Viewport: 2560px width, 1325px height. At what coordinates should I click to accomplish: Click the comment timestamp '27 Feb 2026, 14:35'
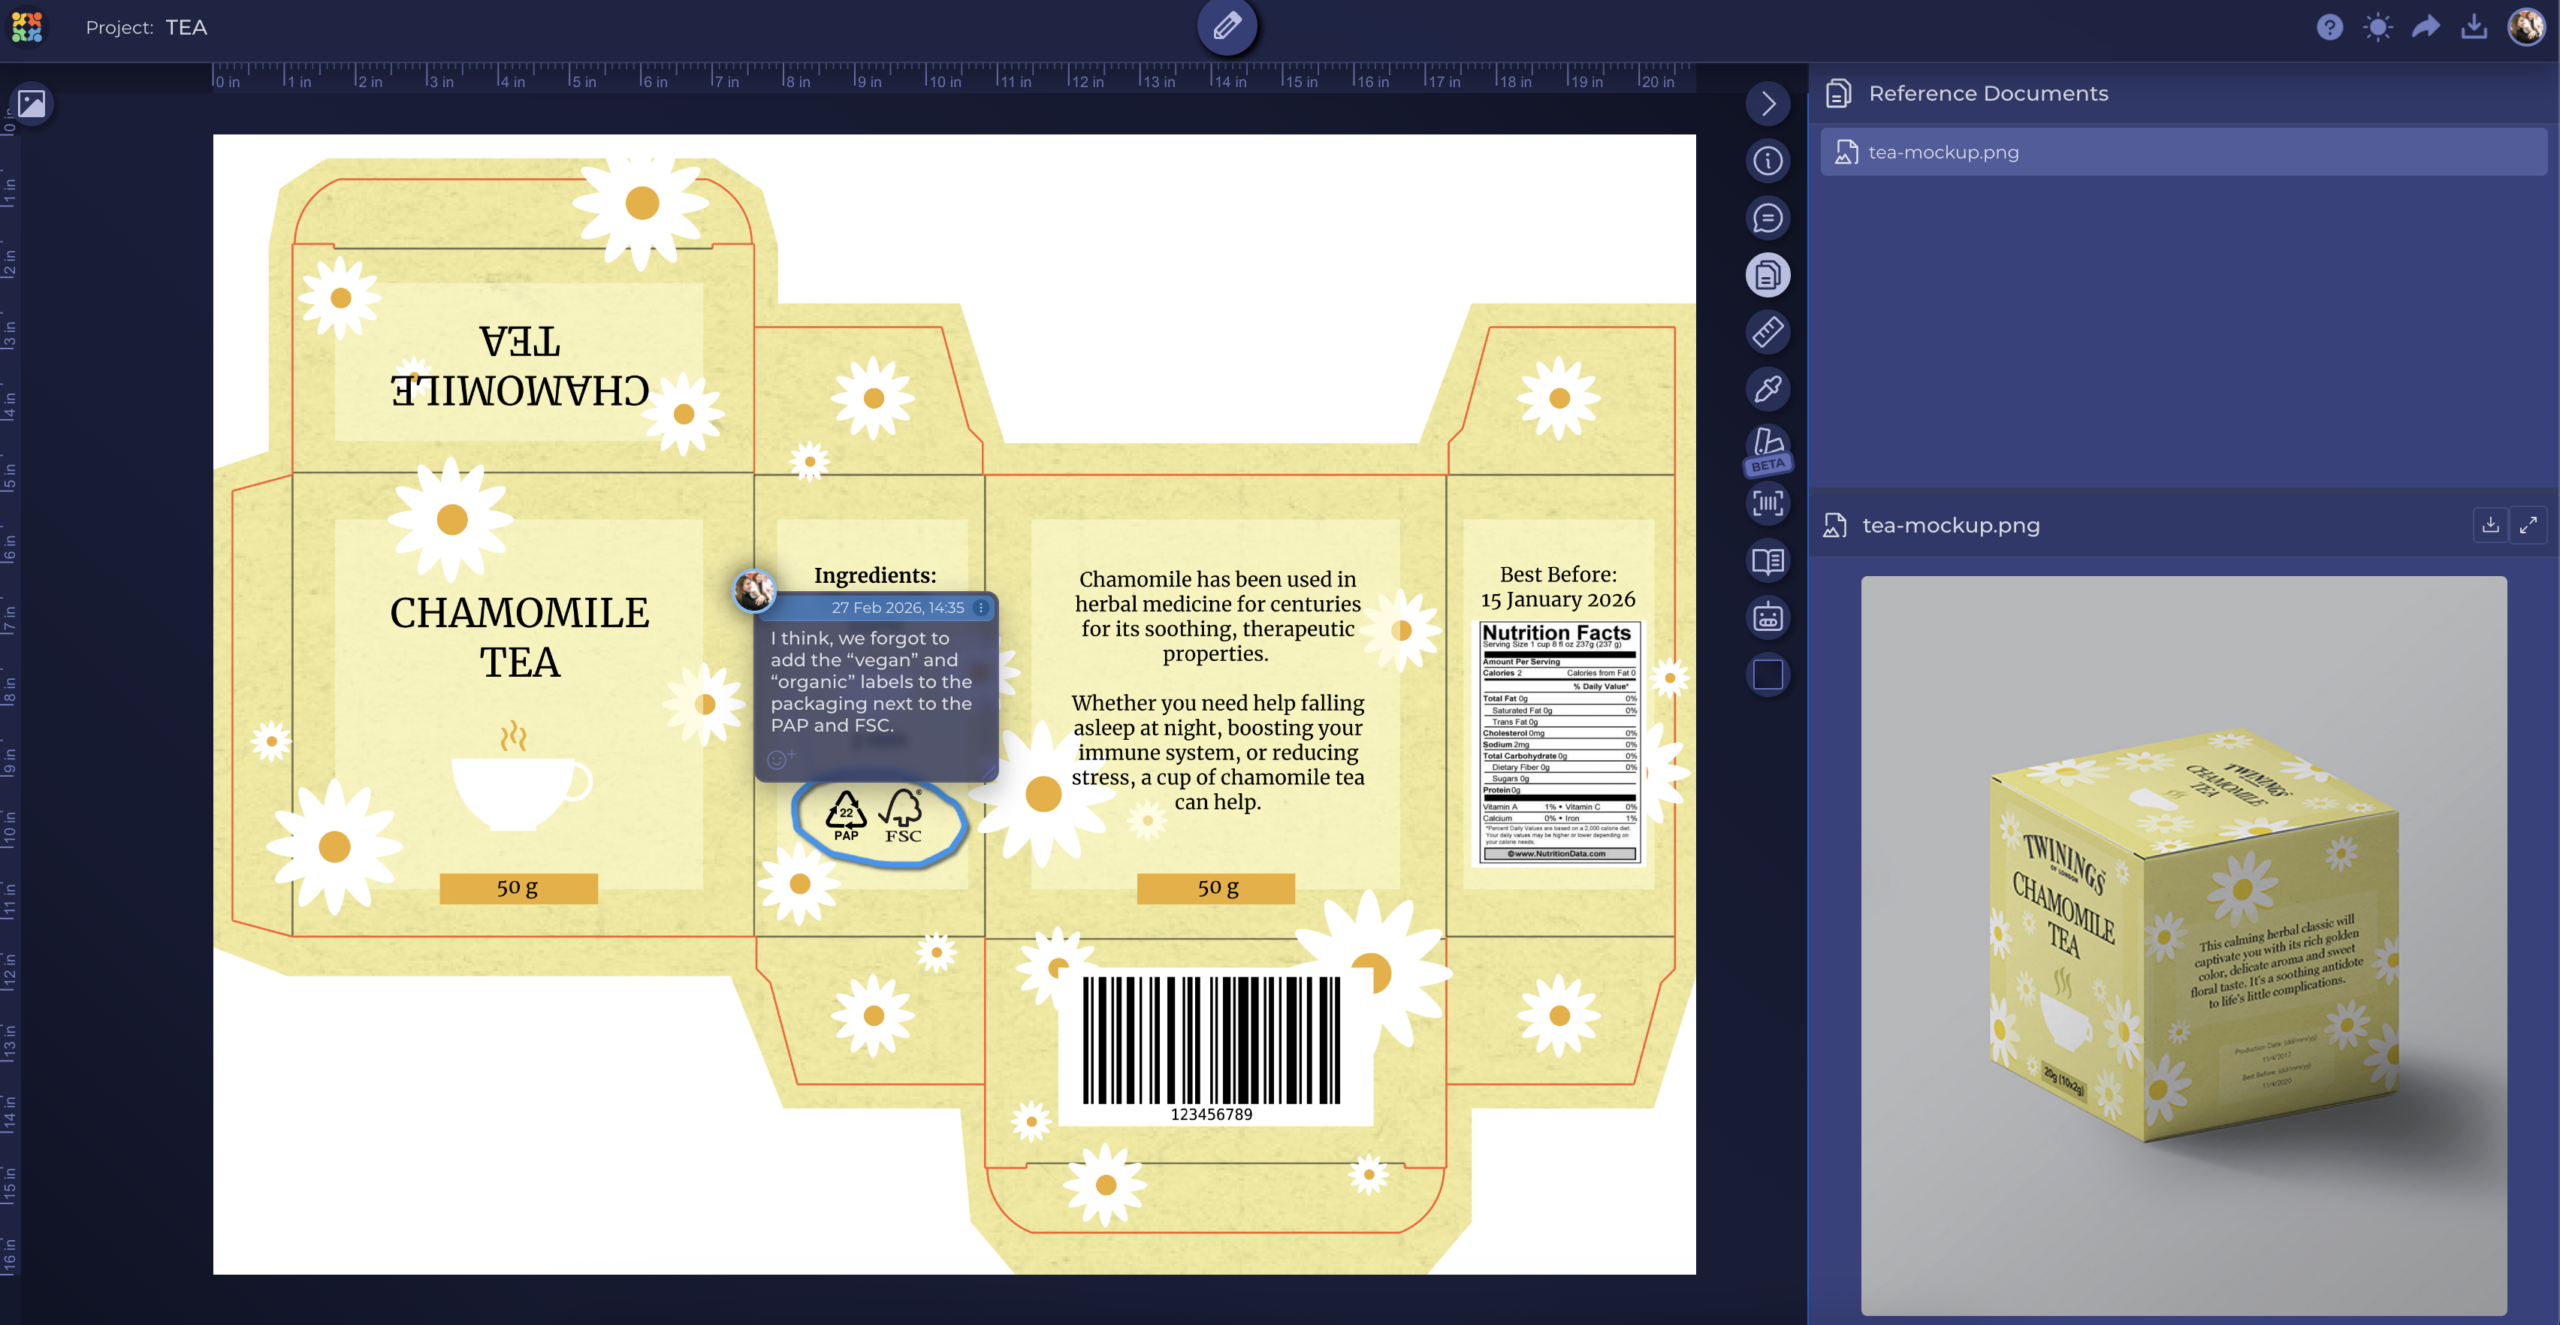click(898, 608)
